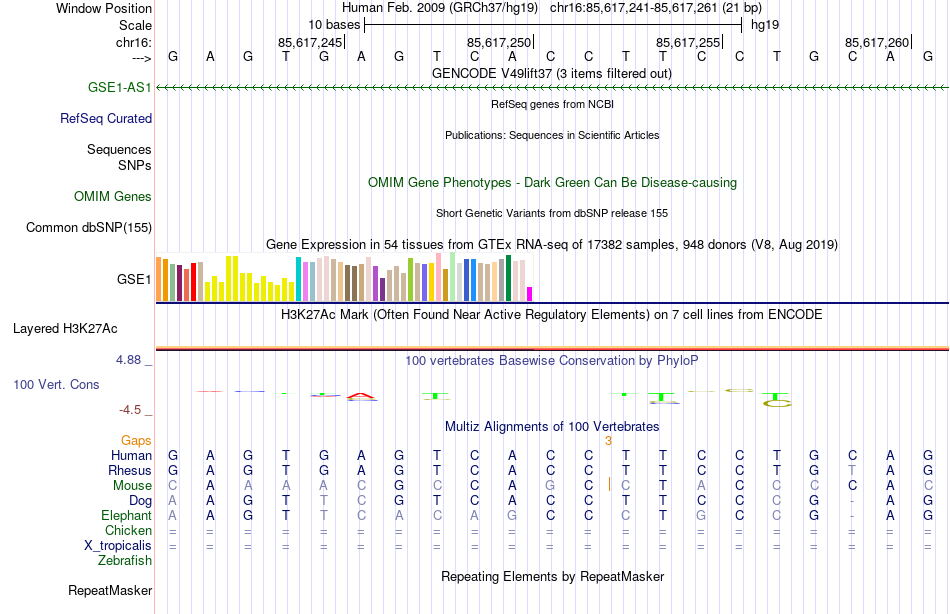Click the Sequences track label
Image resolution: width=950 pixels, height=614 pixels.
119,149
